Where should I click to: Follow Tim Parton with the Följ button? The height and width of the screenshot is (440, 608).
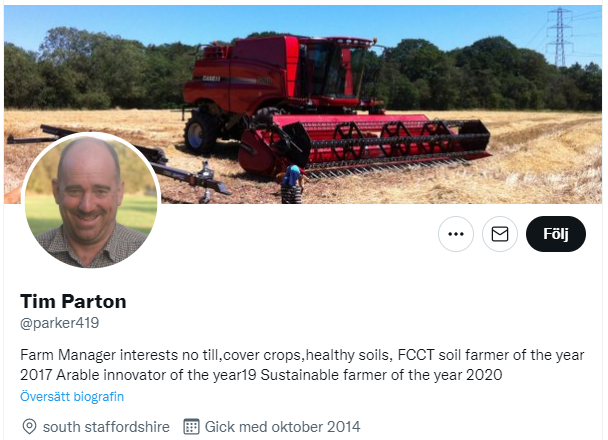click(556, 234)
